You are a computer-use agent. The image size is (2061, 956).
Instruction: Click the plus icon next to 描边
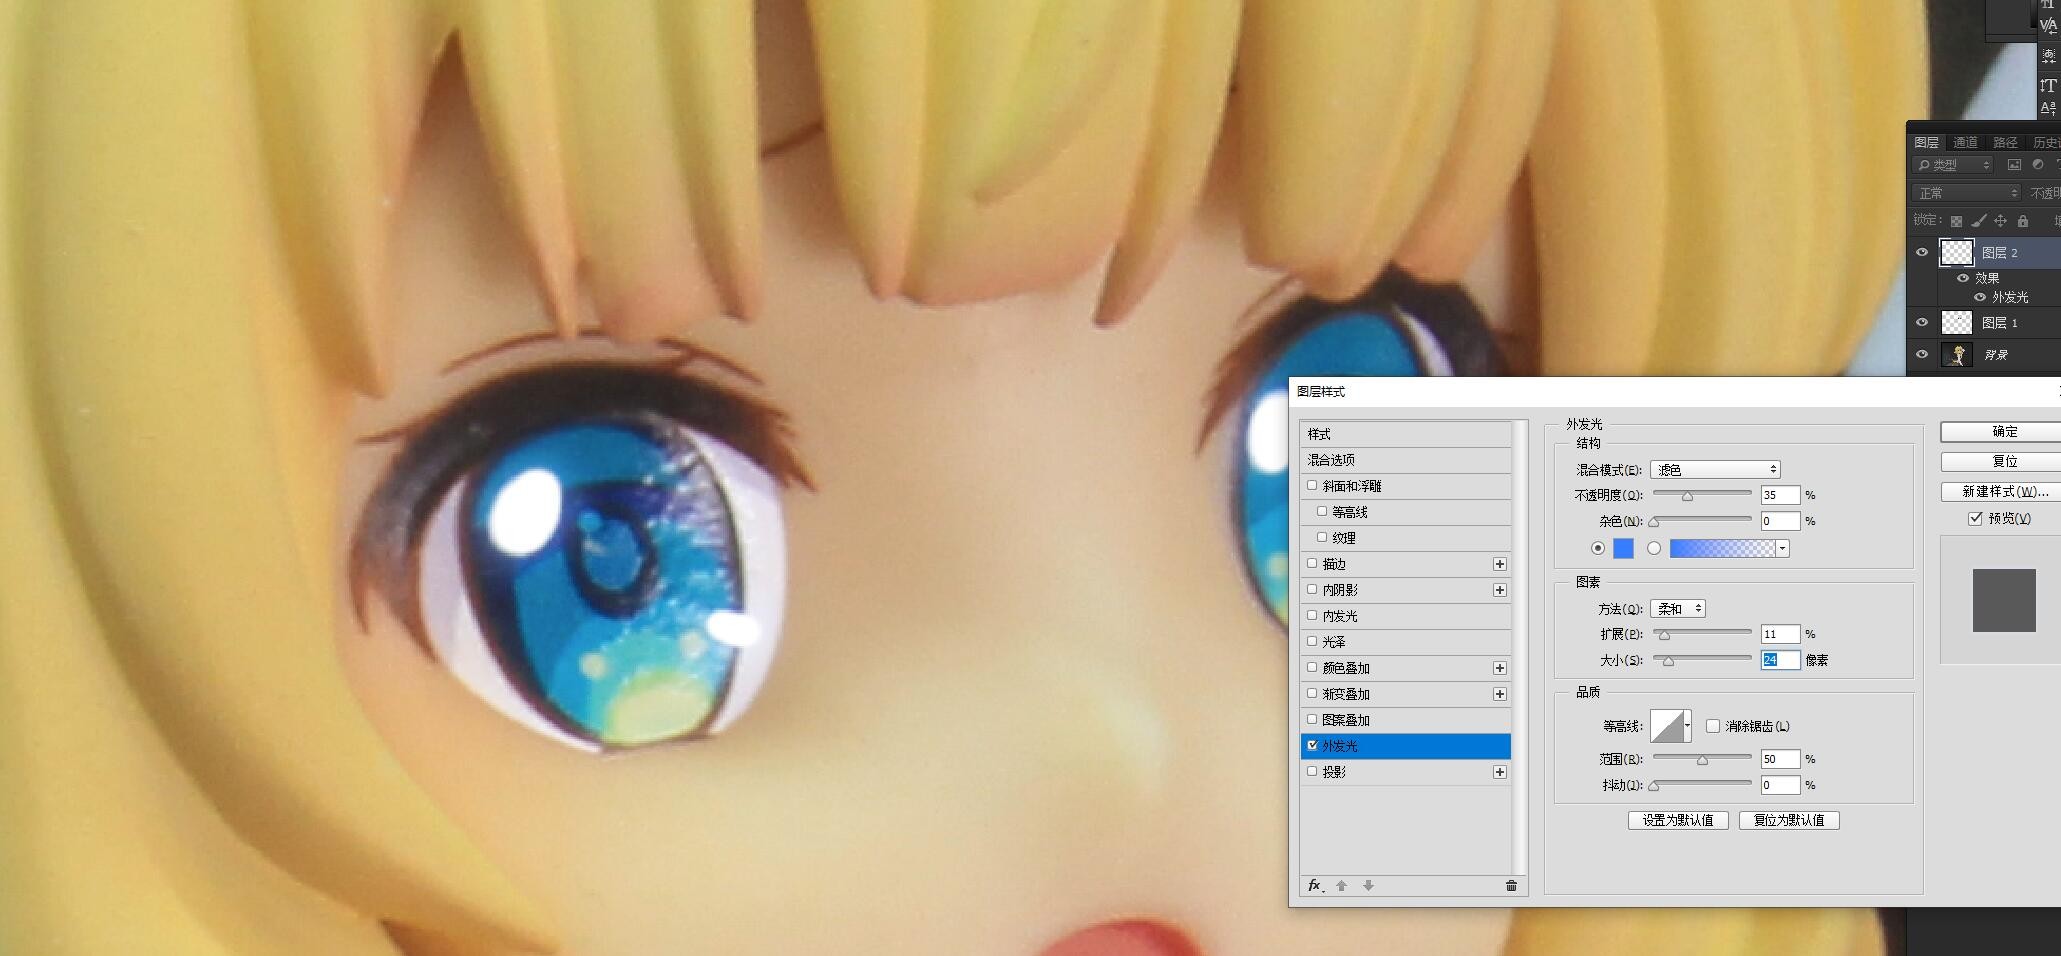(1499, 564)
